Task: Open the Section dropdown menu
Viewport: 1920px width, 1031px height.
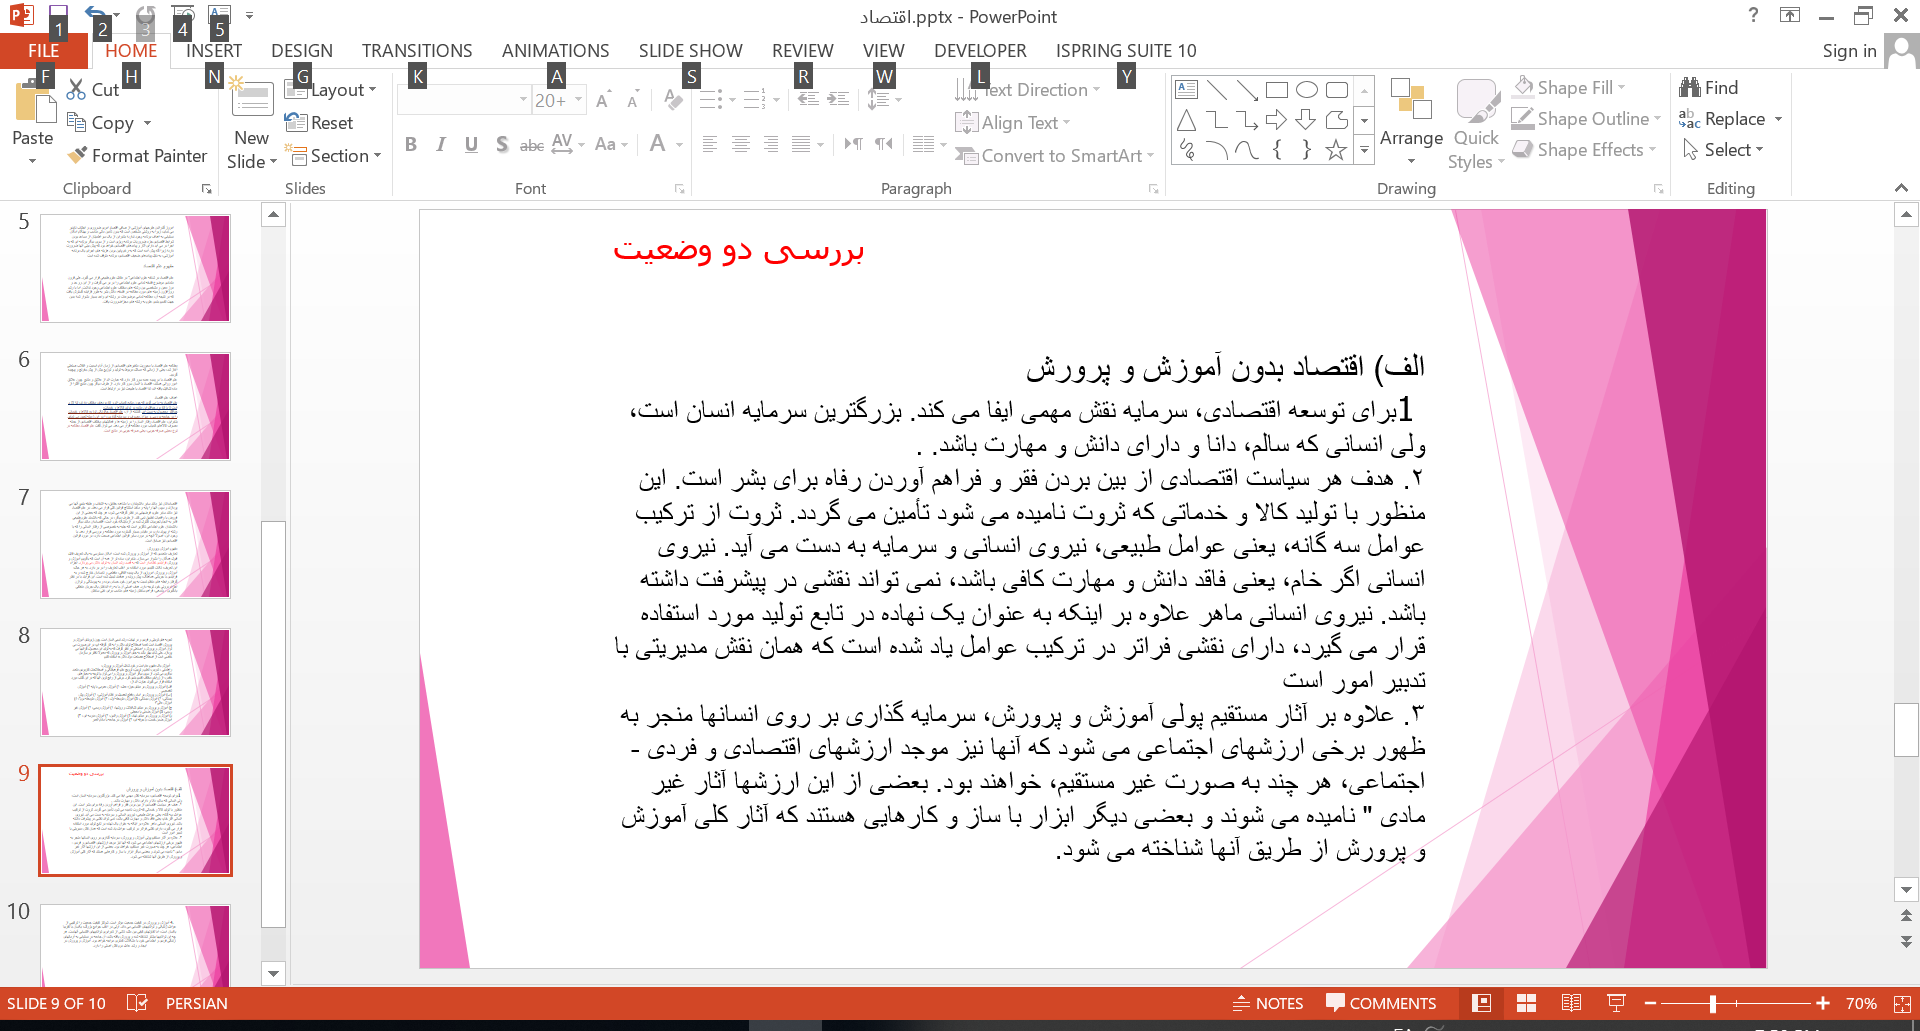Action: tap(336, 156)
